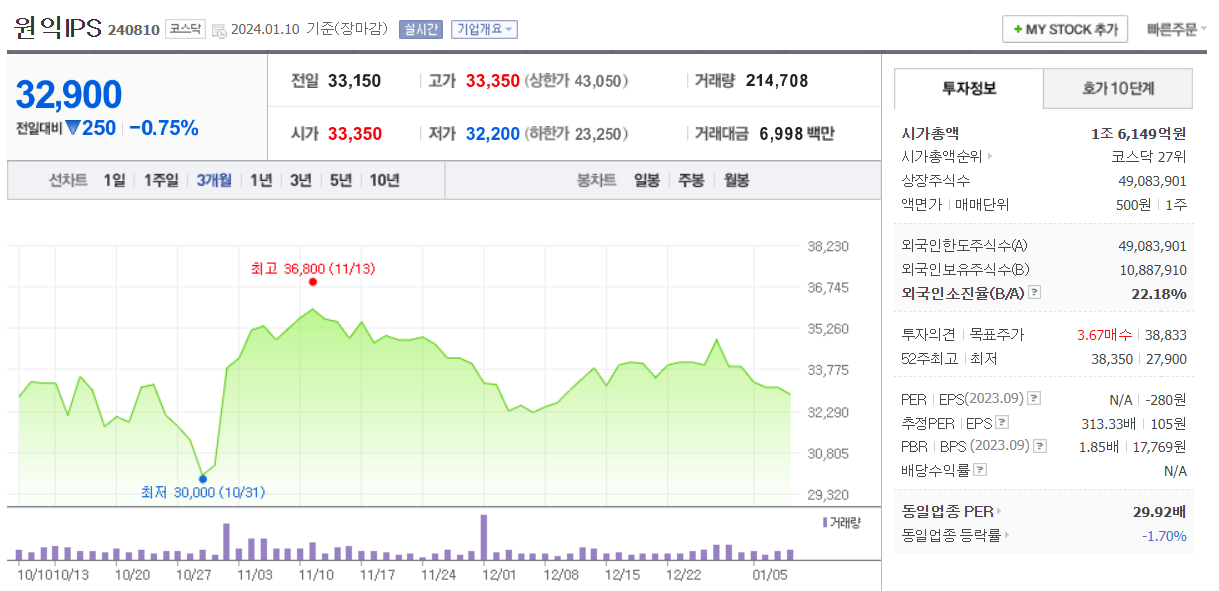
Task: Click the 시가총액순위 label link
Action: tap(942, 157)
